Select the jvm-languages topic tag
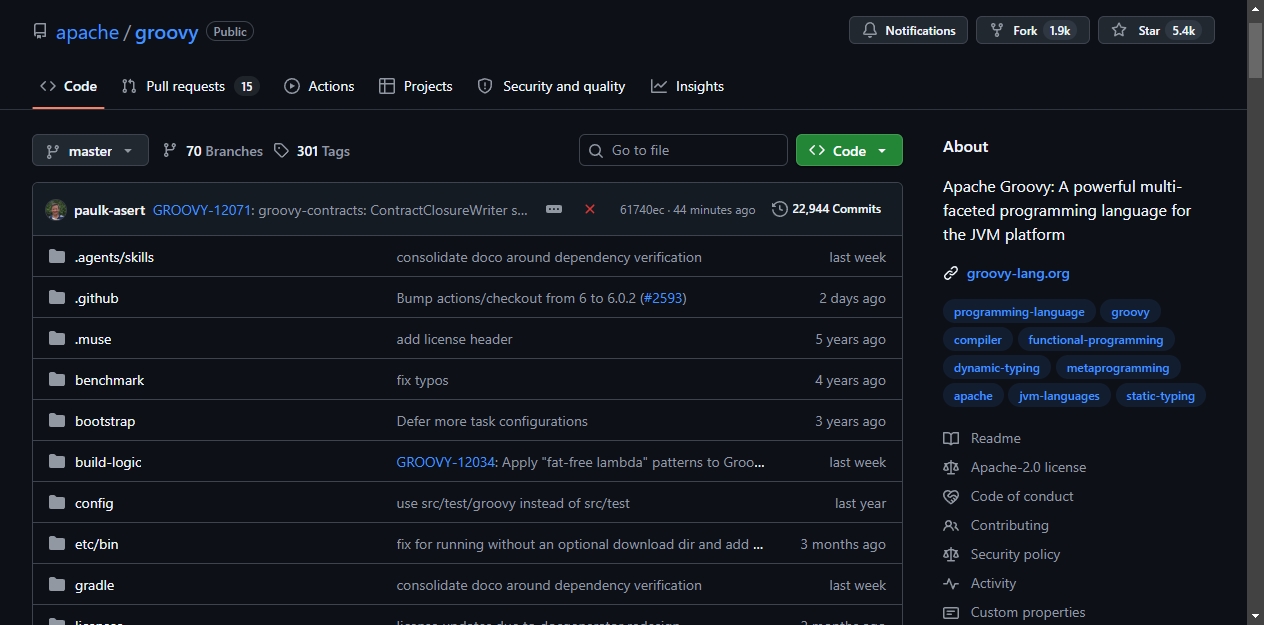 pos(1059,396)
